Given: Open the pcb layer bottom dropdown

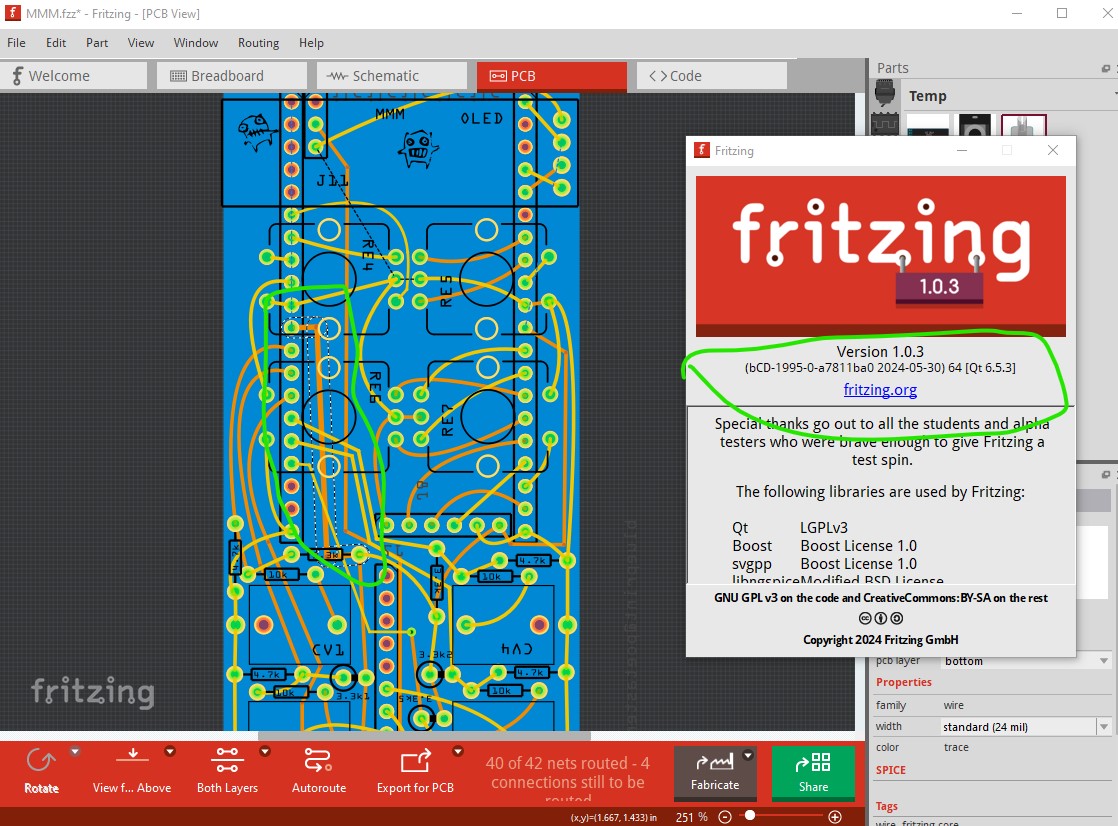Looking at the screenshot, I should click(1103, 661).
